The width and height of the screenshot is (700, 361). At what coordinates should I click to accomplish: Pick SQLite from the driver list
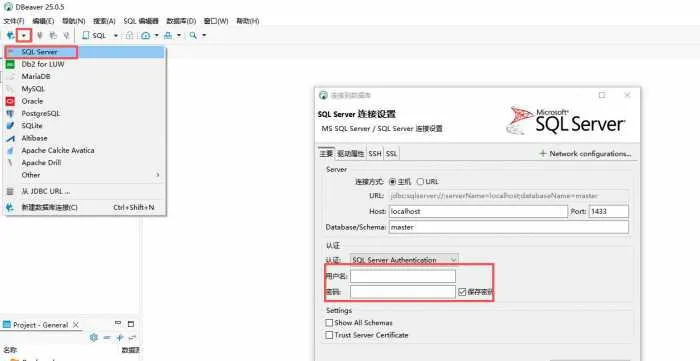click(x=32, y=126)
